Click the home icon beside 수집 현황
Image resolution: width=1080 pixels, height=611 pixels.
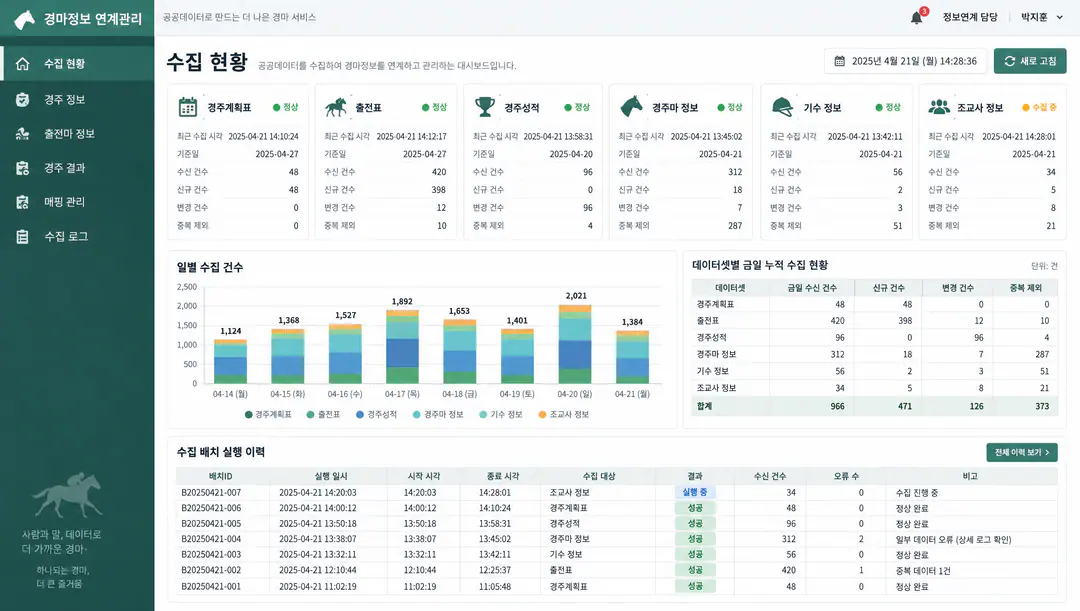[23, 63]
